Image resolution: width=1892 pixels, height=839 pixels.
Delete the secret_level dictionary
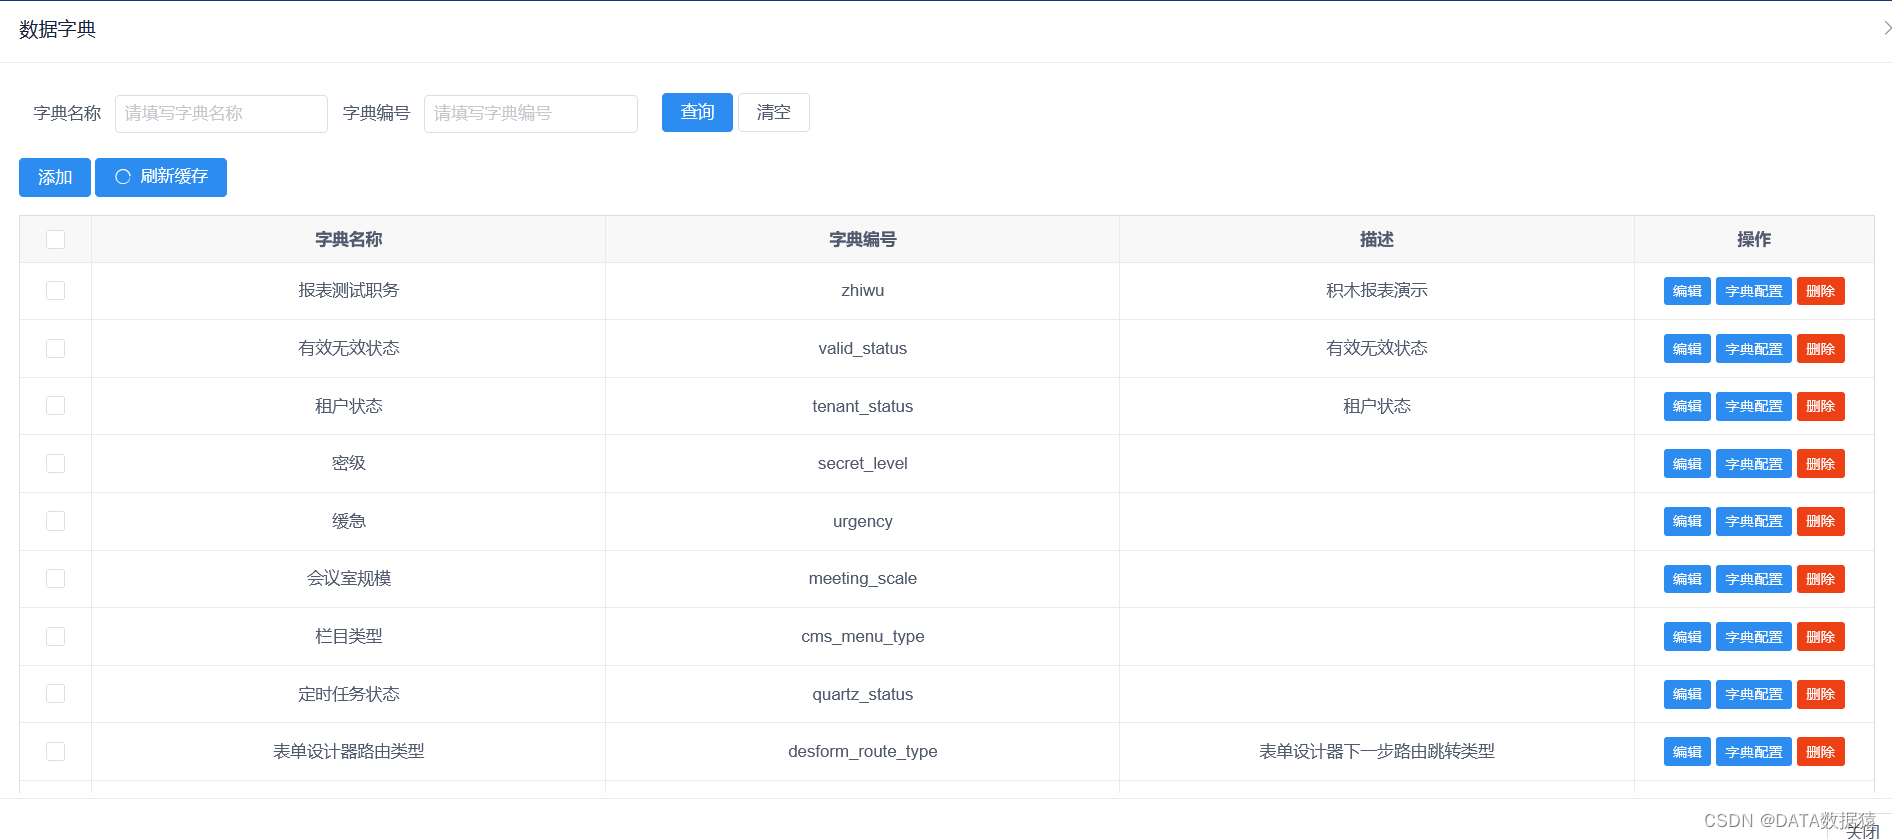pos(1821,464)
